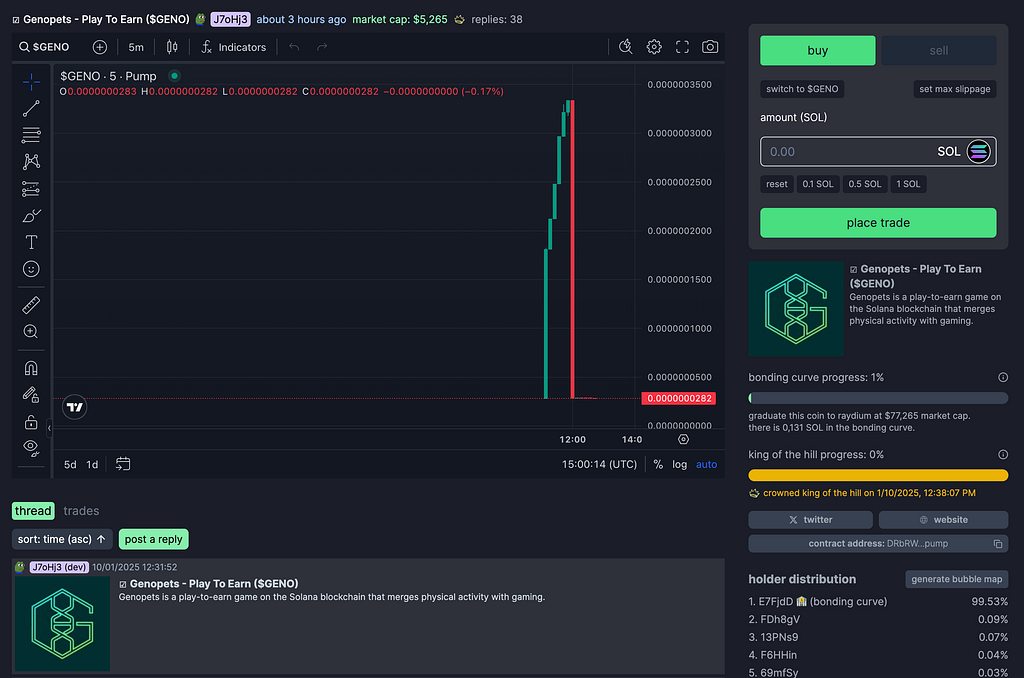Viewport: 1024px width, 678px height.
Task: Click post a reply button
Action: (153, 540)
